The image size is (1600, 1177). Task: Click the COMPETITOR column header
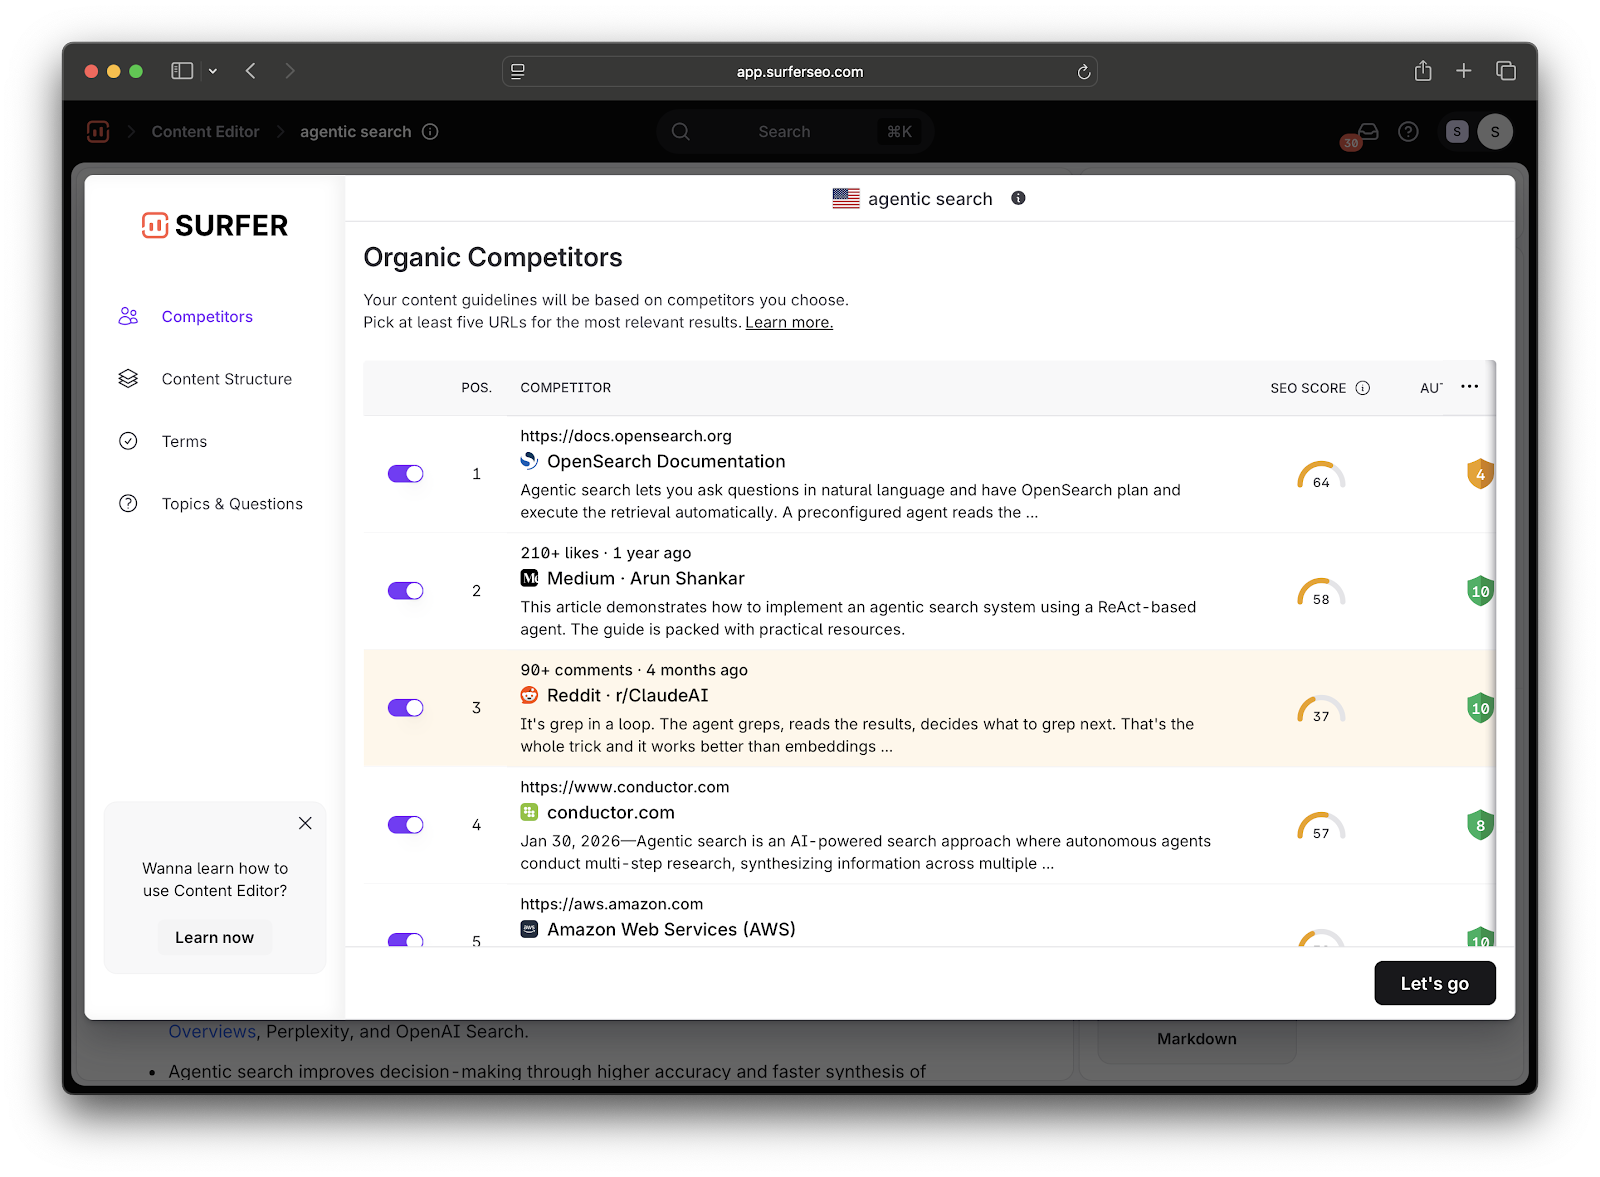pyautogui.click(x=566, y=388)
